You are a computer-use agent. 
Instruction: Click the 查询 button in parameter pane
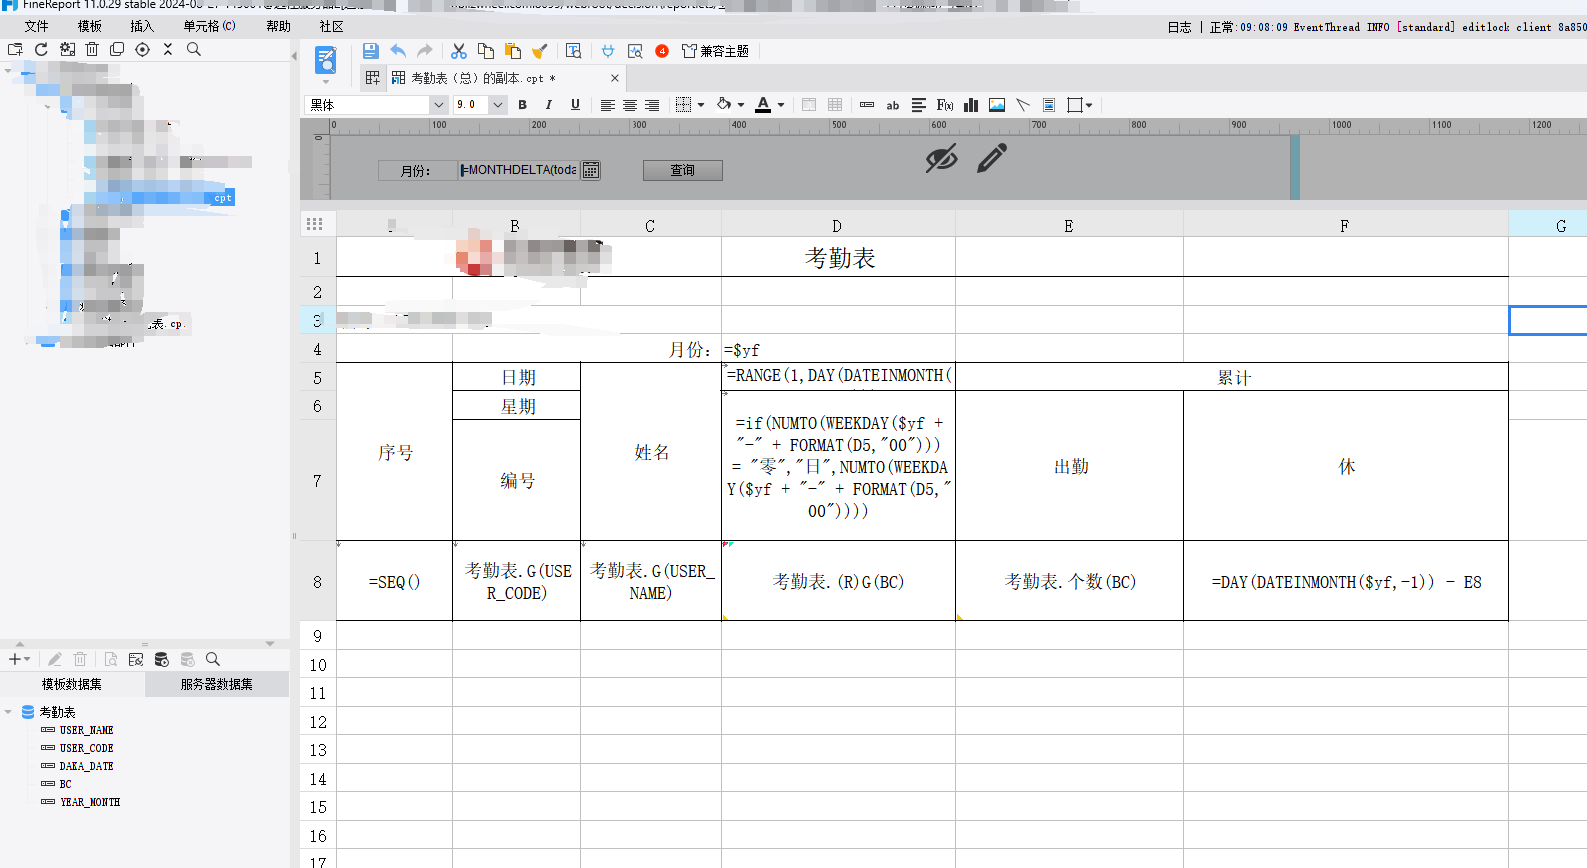[682, 170]
